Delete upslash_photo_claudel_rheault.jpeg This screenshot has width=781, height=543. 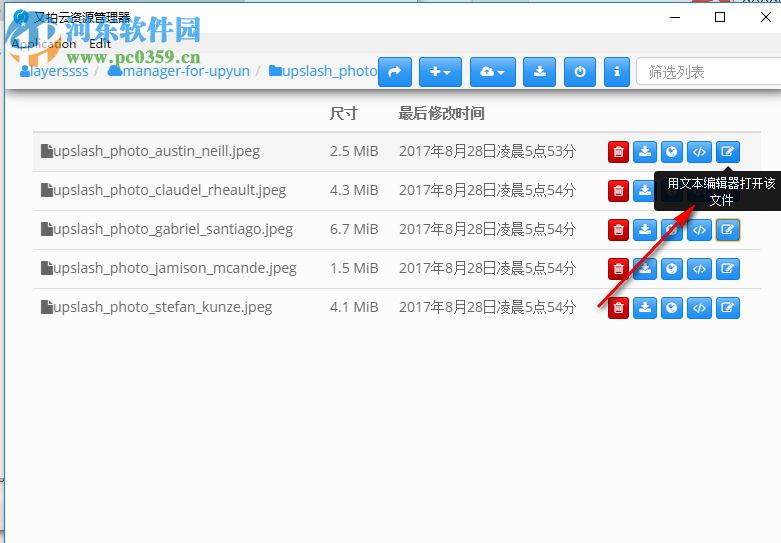pyautogui.click(x=618, y=191)
